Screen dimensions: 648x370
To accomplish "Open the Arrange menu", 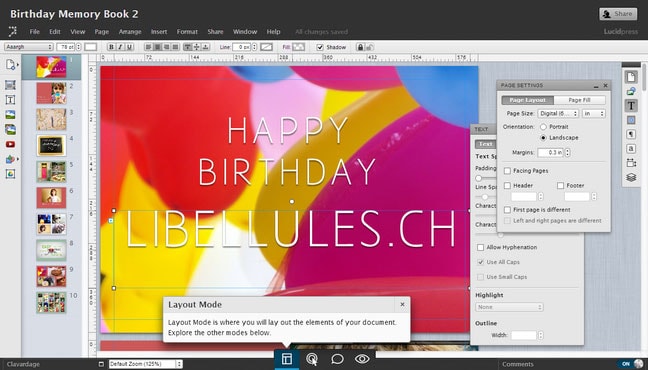I will coord(130,31).
